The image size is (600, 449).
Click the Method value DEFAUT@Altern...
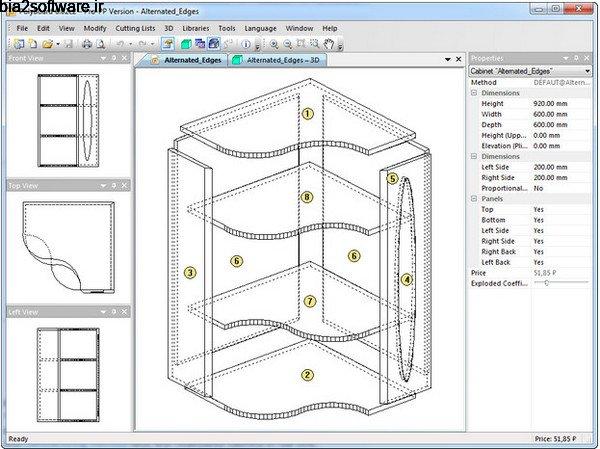point(562,82)
